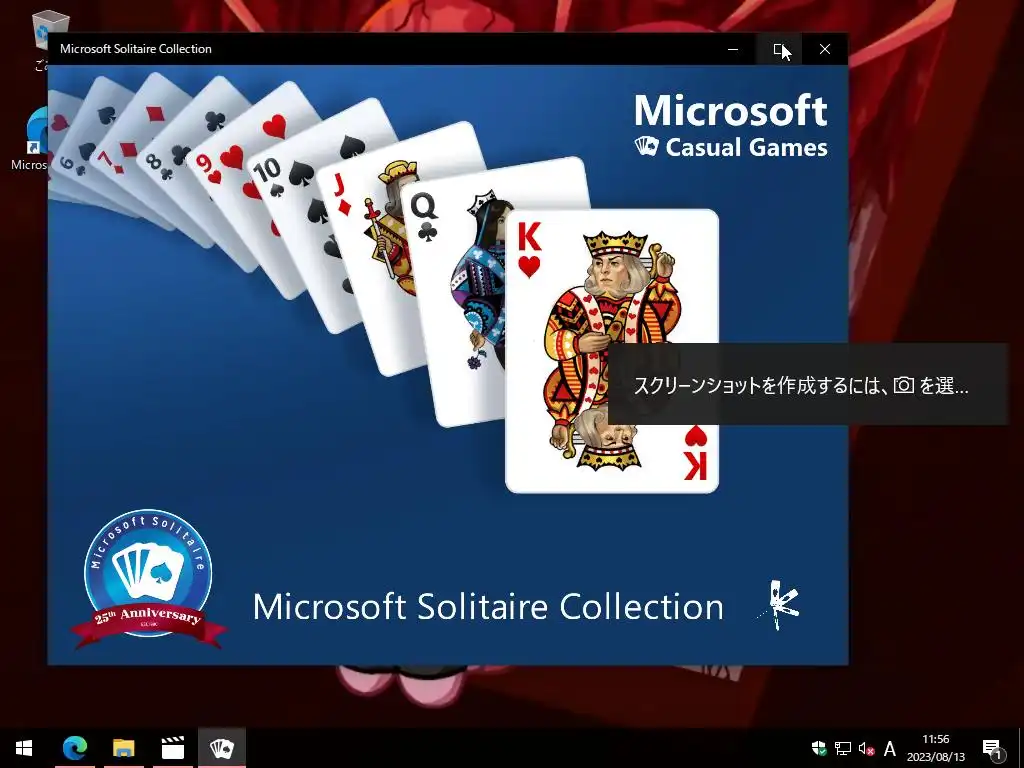Open the clapperboard Movies & TV taskbar app

pos(172,748)
